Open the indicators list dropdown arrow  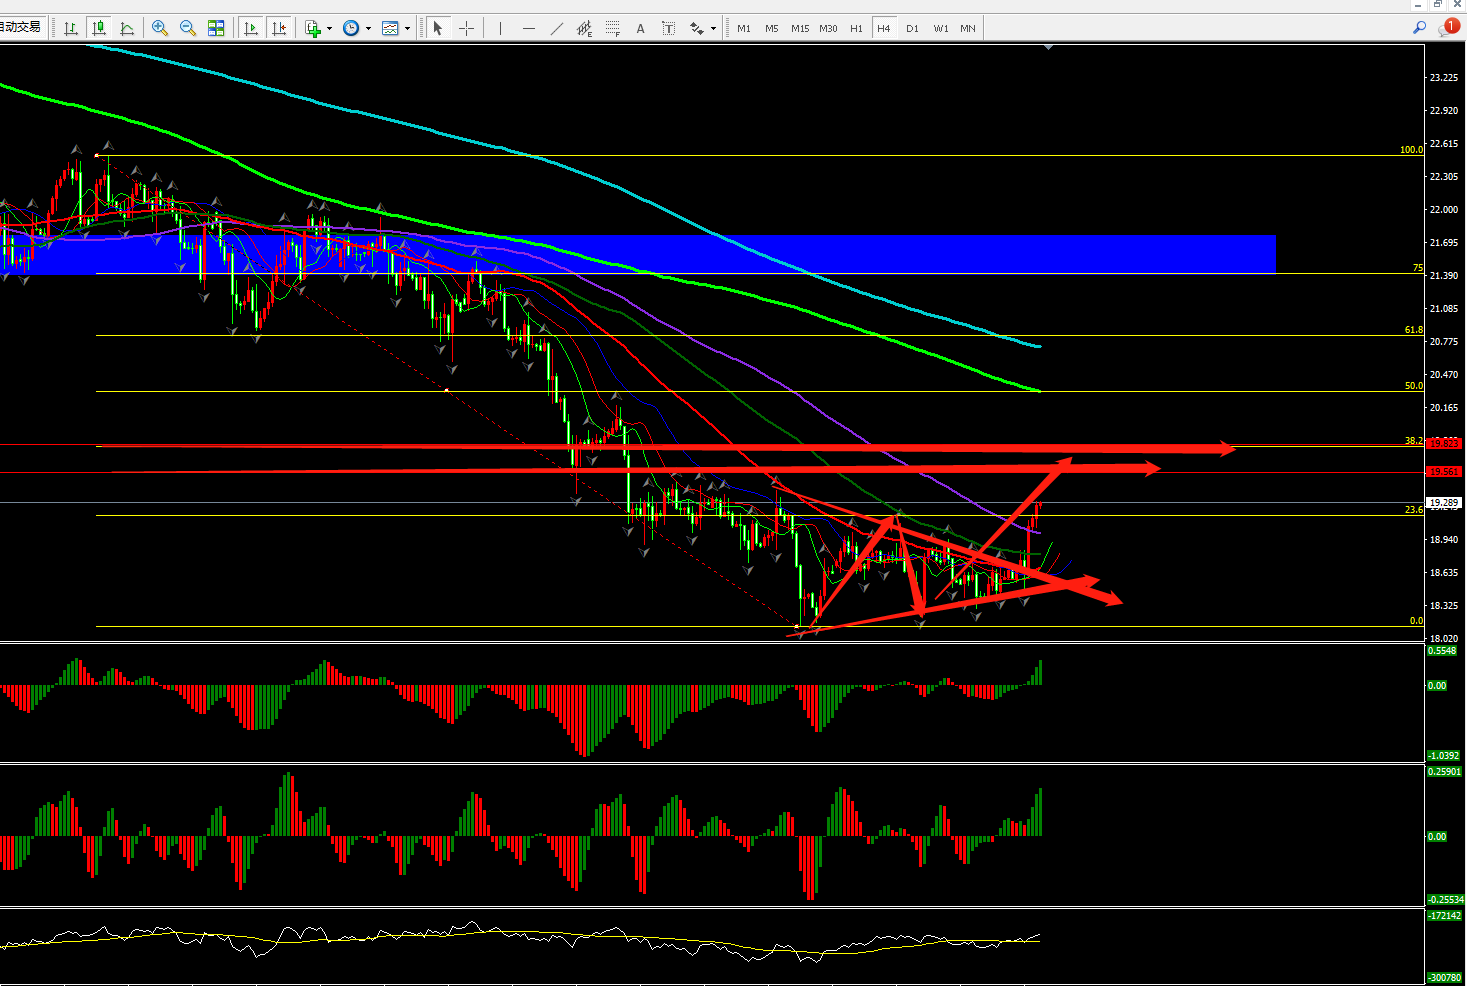pyautogui.click(x=329, y=28)
